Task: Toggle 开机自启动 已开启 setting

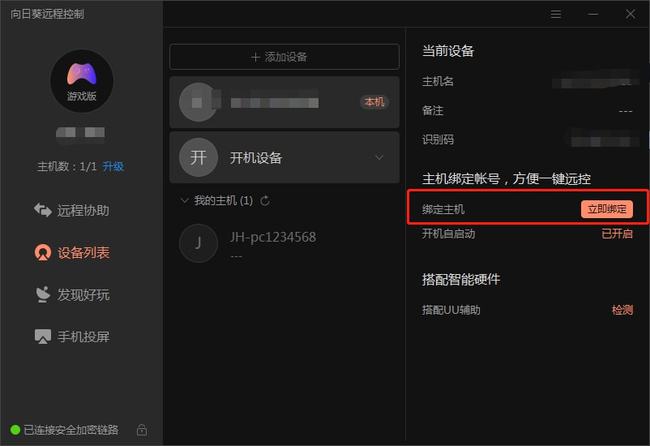Action: pyautogui.click(x=617, y=234)
